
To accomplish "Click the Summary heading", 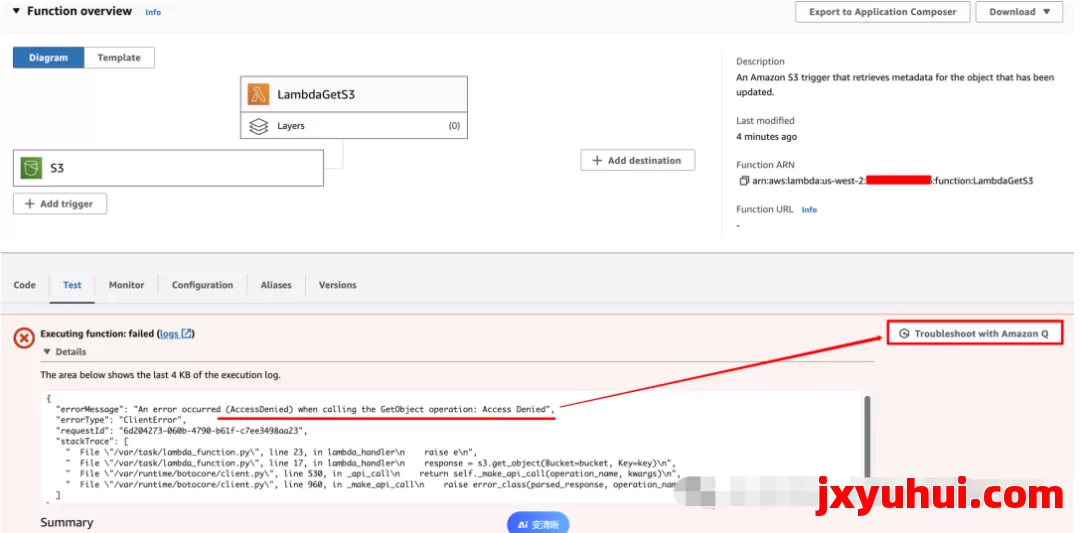I will click(x=67, y=523).
